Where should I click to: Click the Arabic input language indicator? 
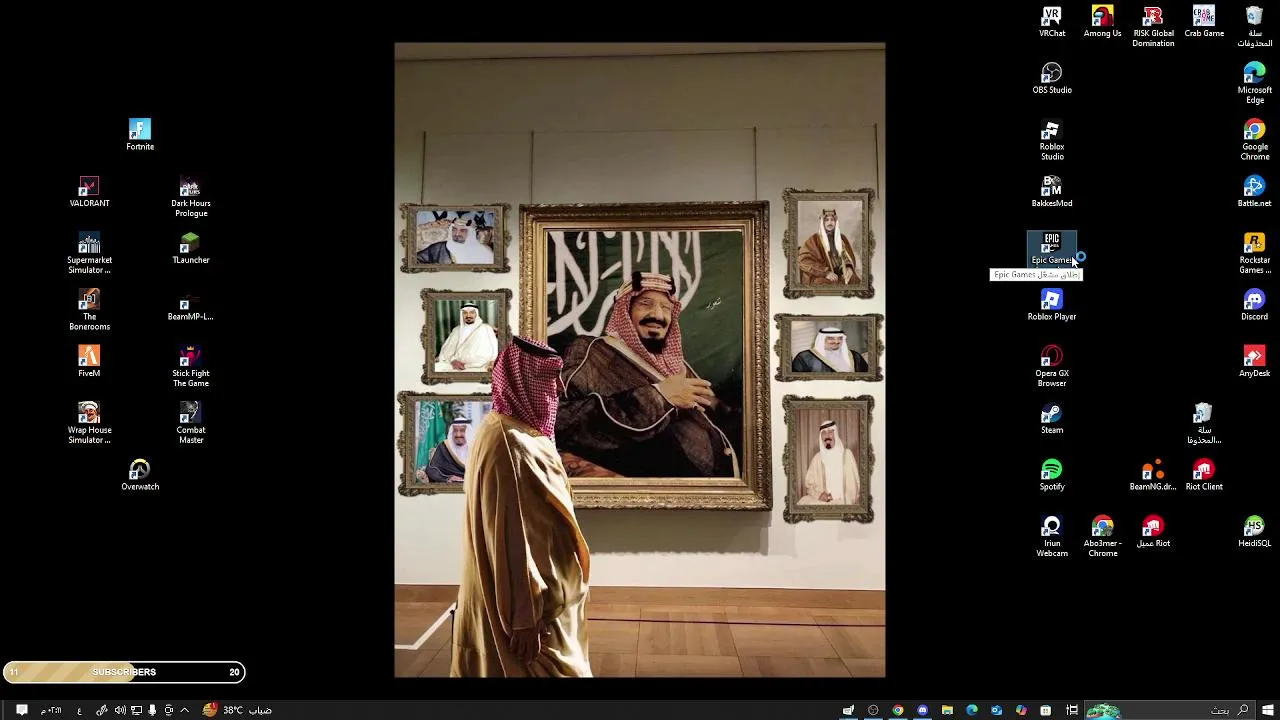point(80,710)
